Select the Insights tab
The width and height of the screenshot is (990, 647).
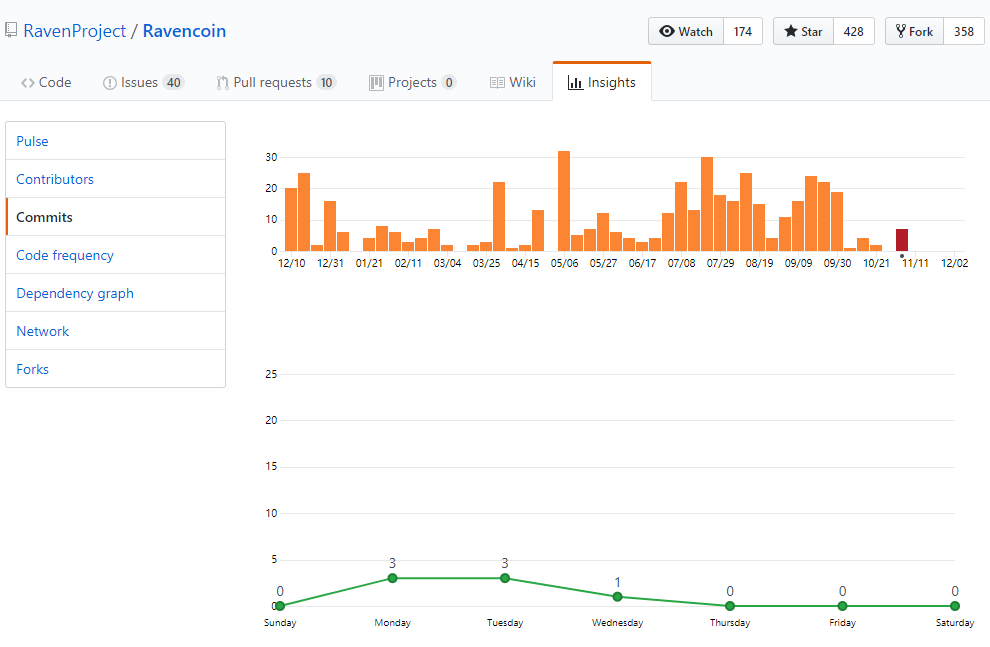pos(602,81)
